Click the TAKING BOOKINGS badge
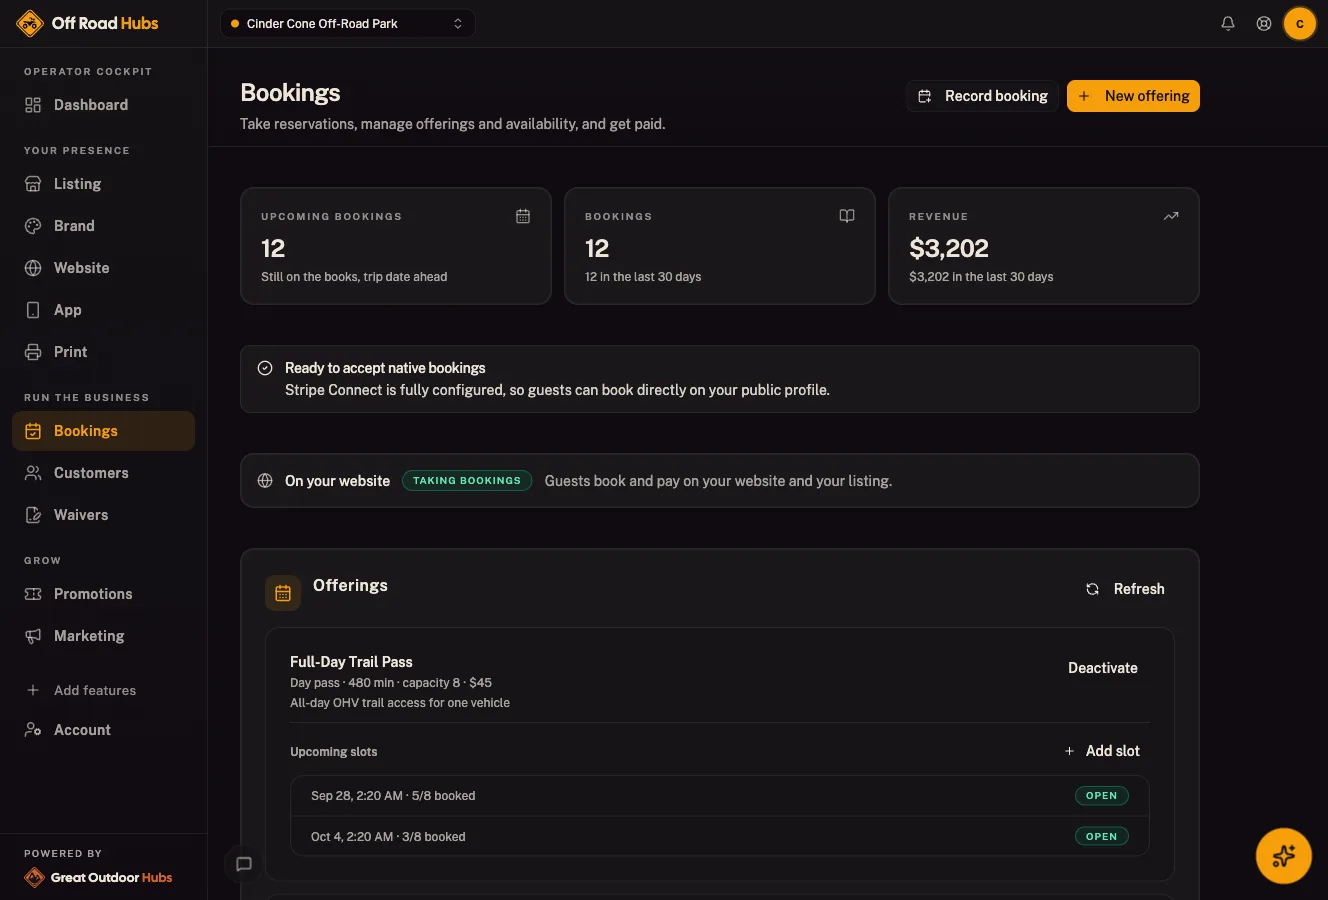Image resolution: width=1328 pixels, height=900 pixels. pyautogui.click(x=467, y=481)
